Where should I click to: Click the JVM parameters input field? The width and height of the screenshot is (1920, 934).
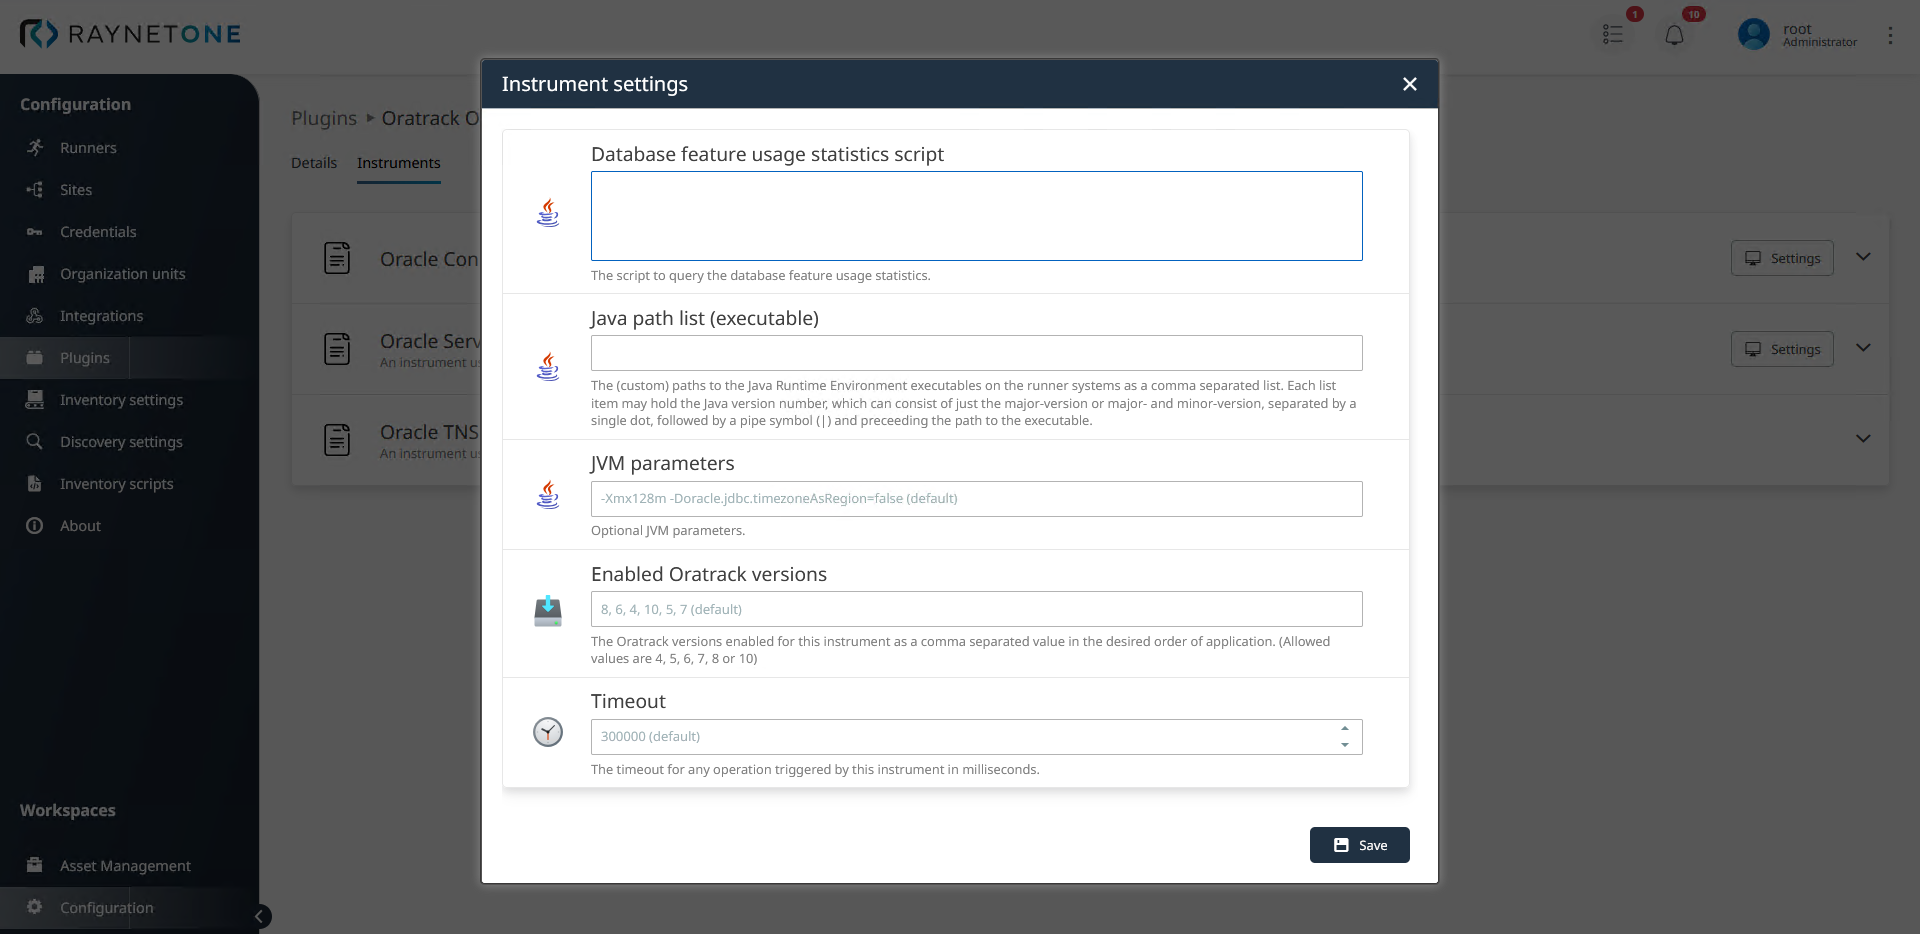976,499
